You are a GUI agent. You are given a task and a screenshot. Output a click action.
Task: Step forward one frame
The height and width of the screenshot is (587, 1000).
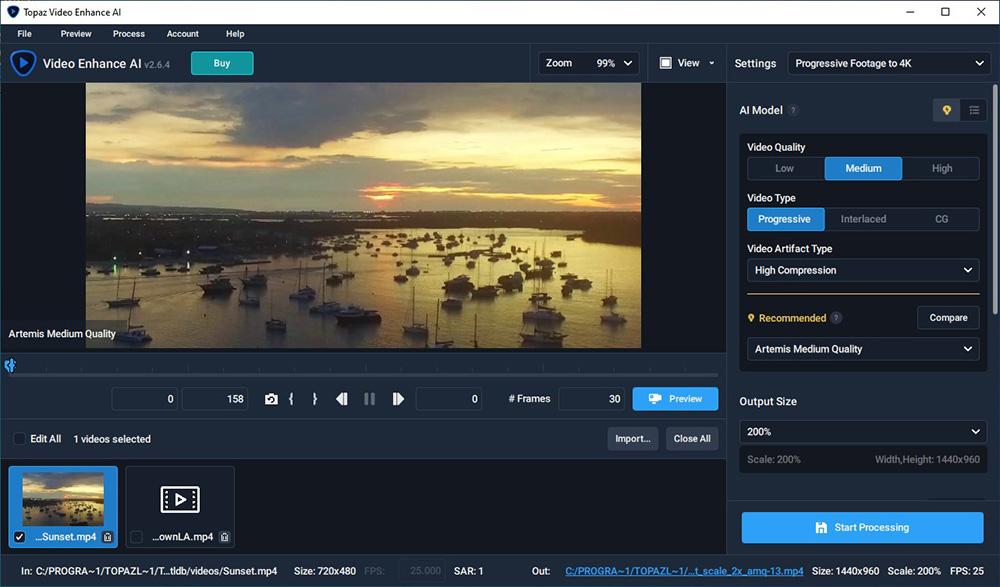398,398
